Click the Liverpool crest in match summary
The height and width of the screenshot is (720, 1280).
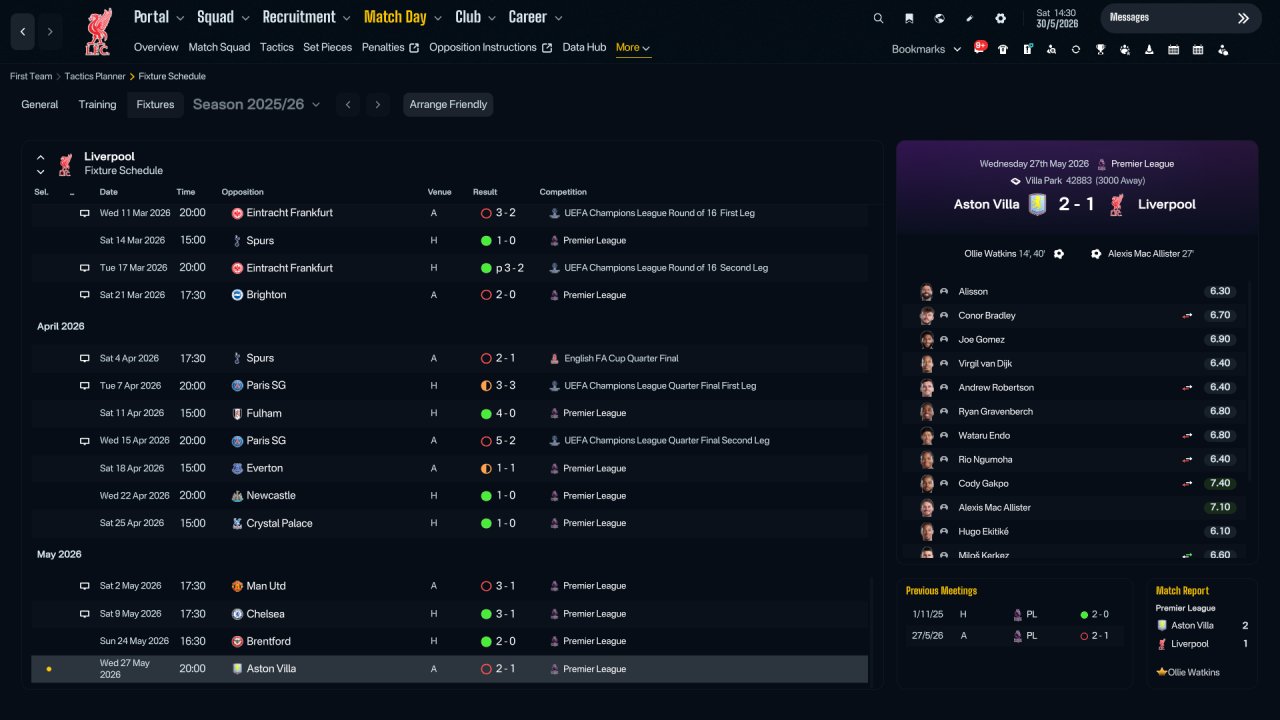pos(1118,204)
